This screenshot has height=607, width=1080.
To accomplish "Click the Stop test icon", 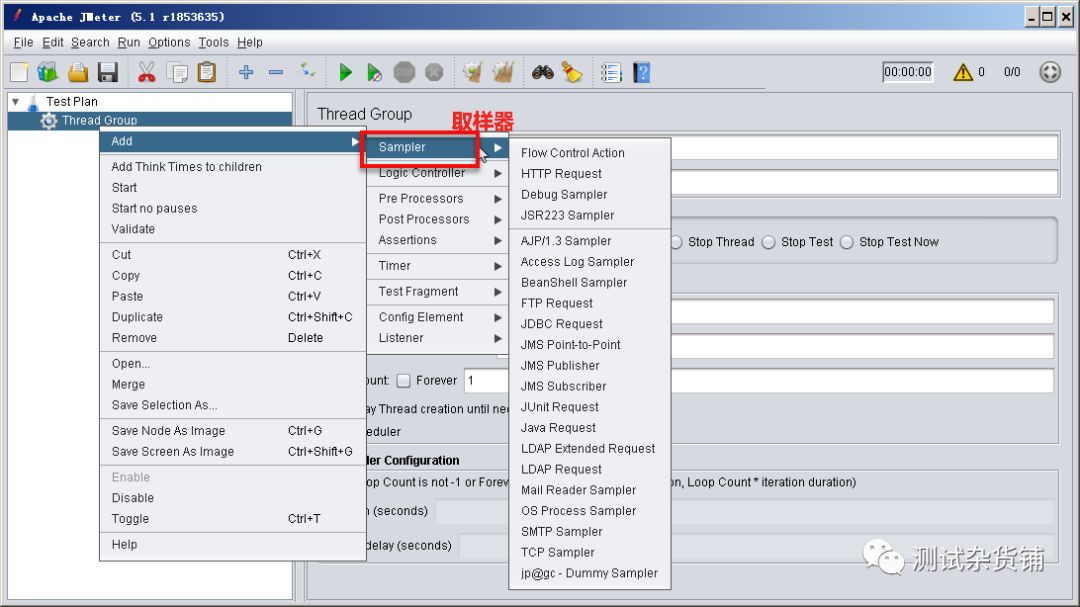I will pos(404,72).
